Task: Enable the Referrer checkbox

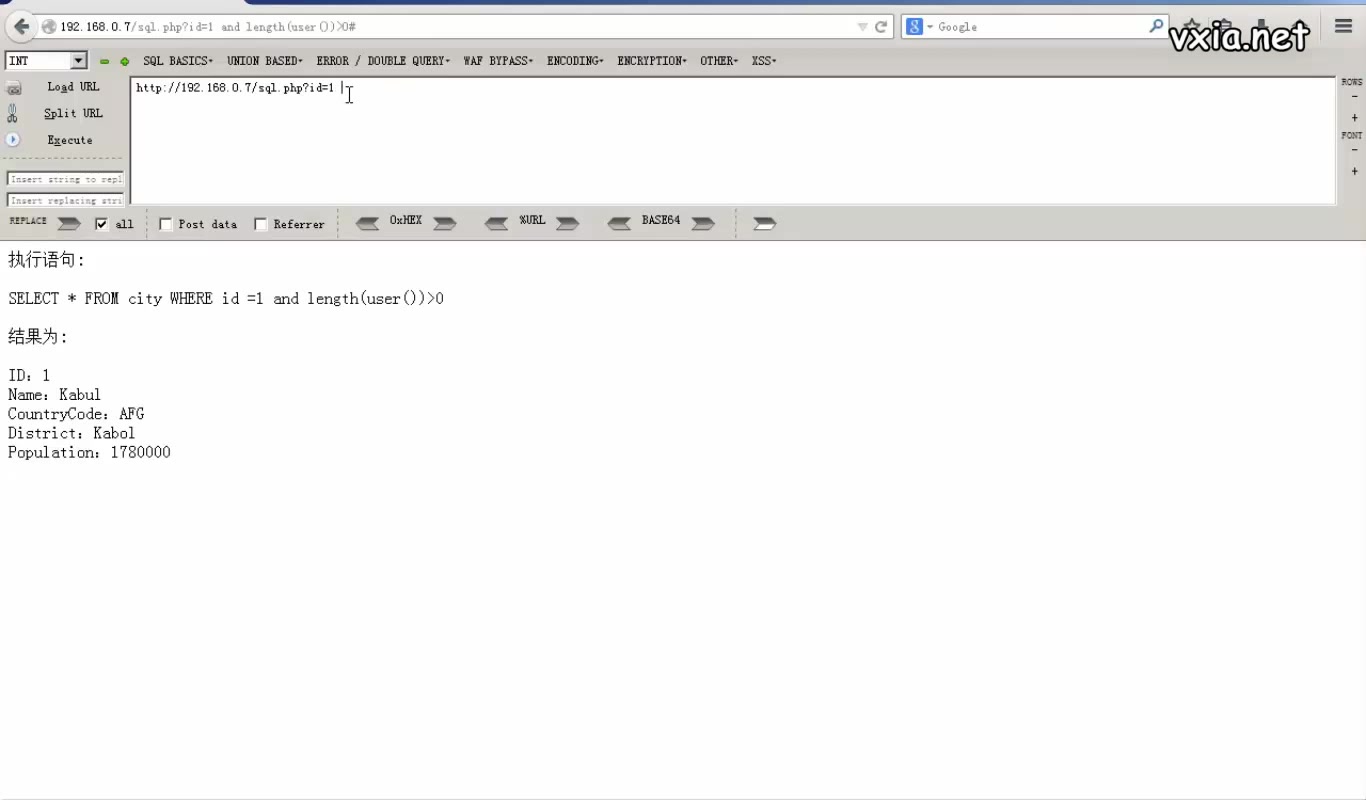Action: coord(261,224)
